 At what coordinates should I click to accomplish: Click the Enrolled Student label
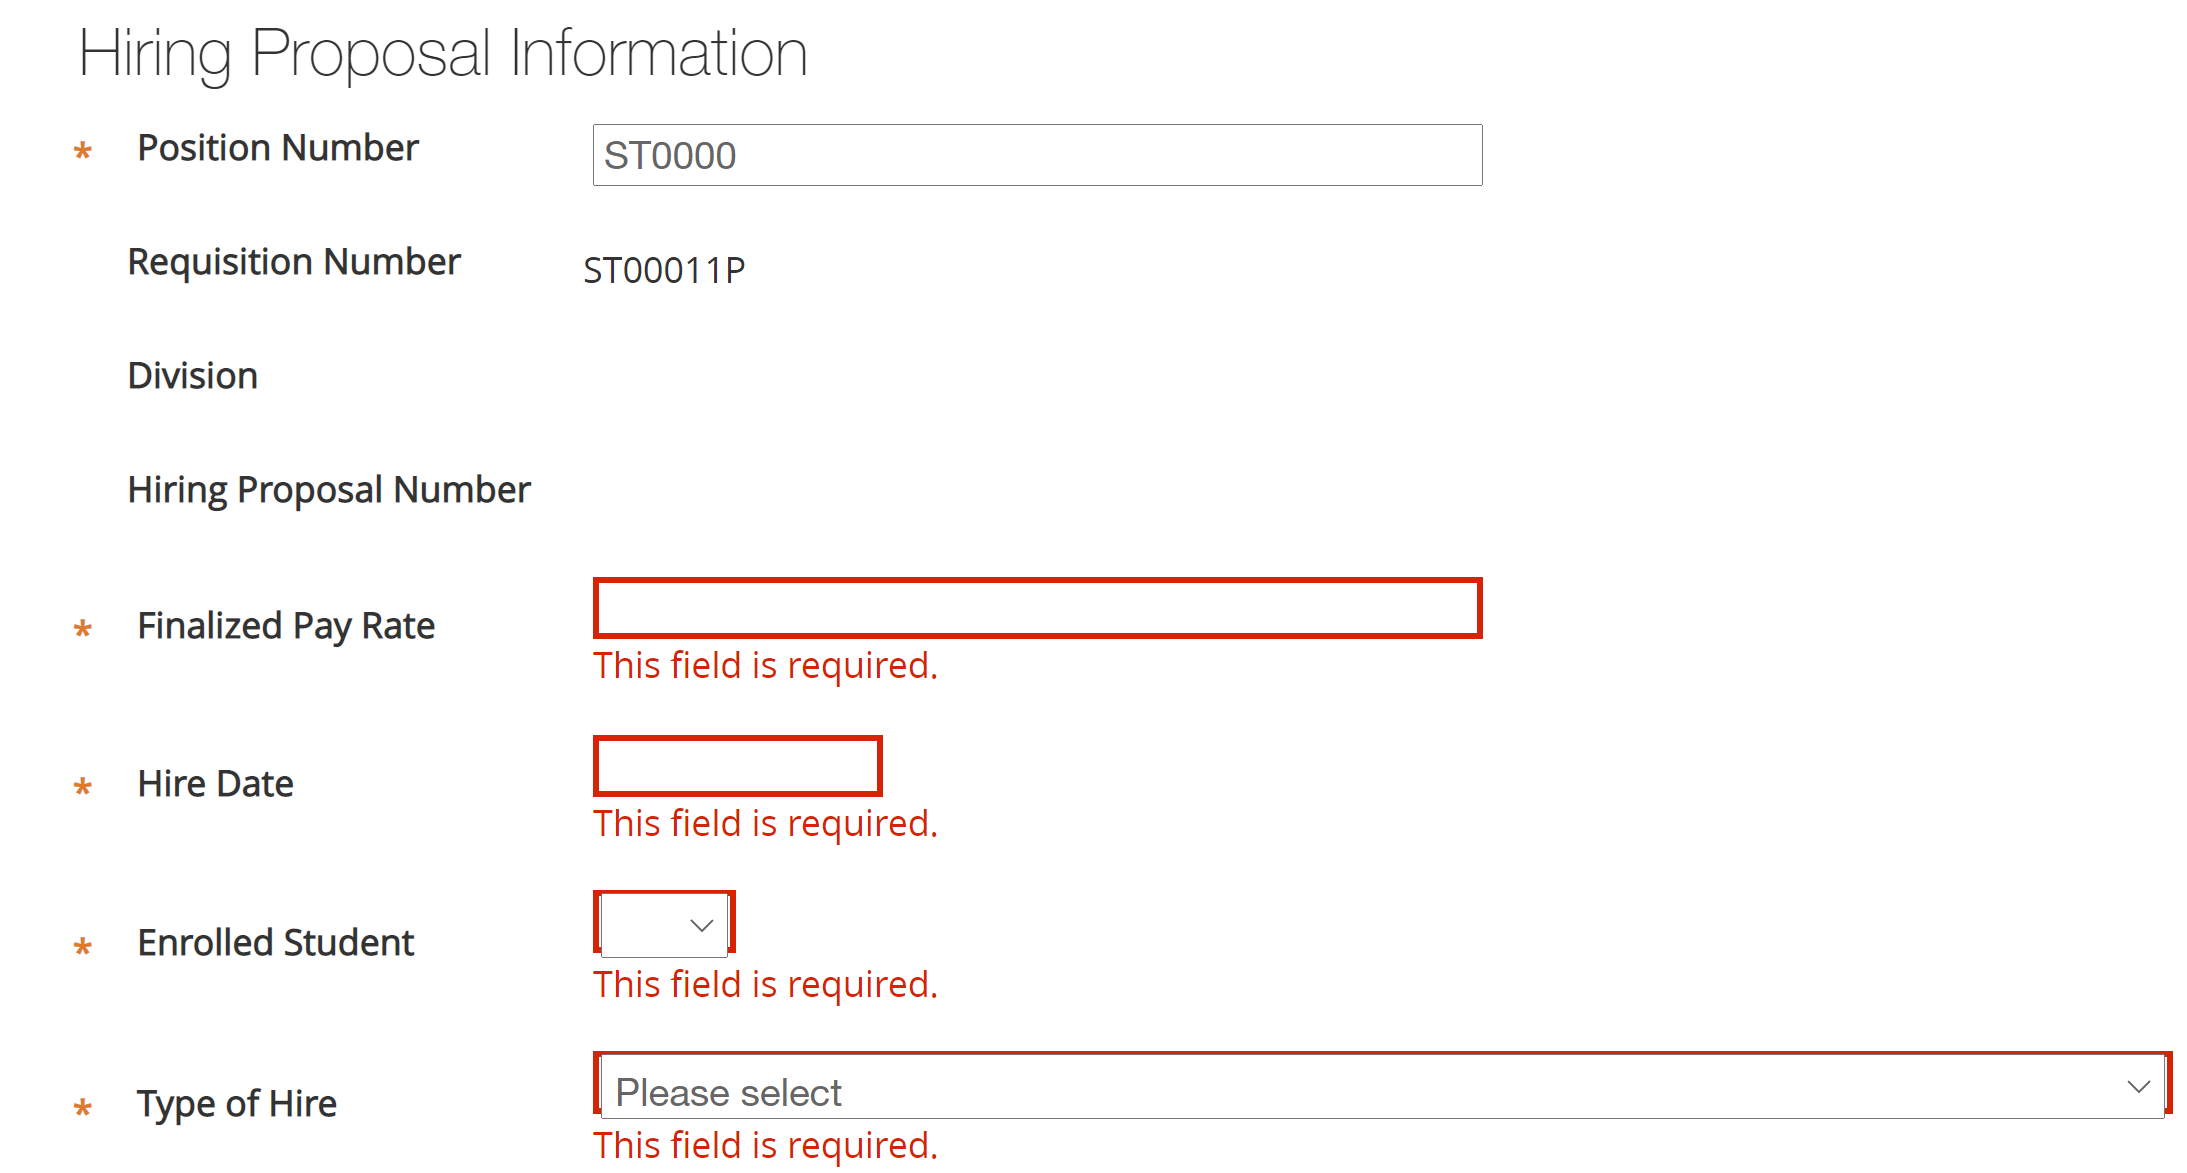(276, 943)
